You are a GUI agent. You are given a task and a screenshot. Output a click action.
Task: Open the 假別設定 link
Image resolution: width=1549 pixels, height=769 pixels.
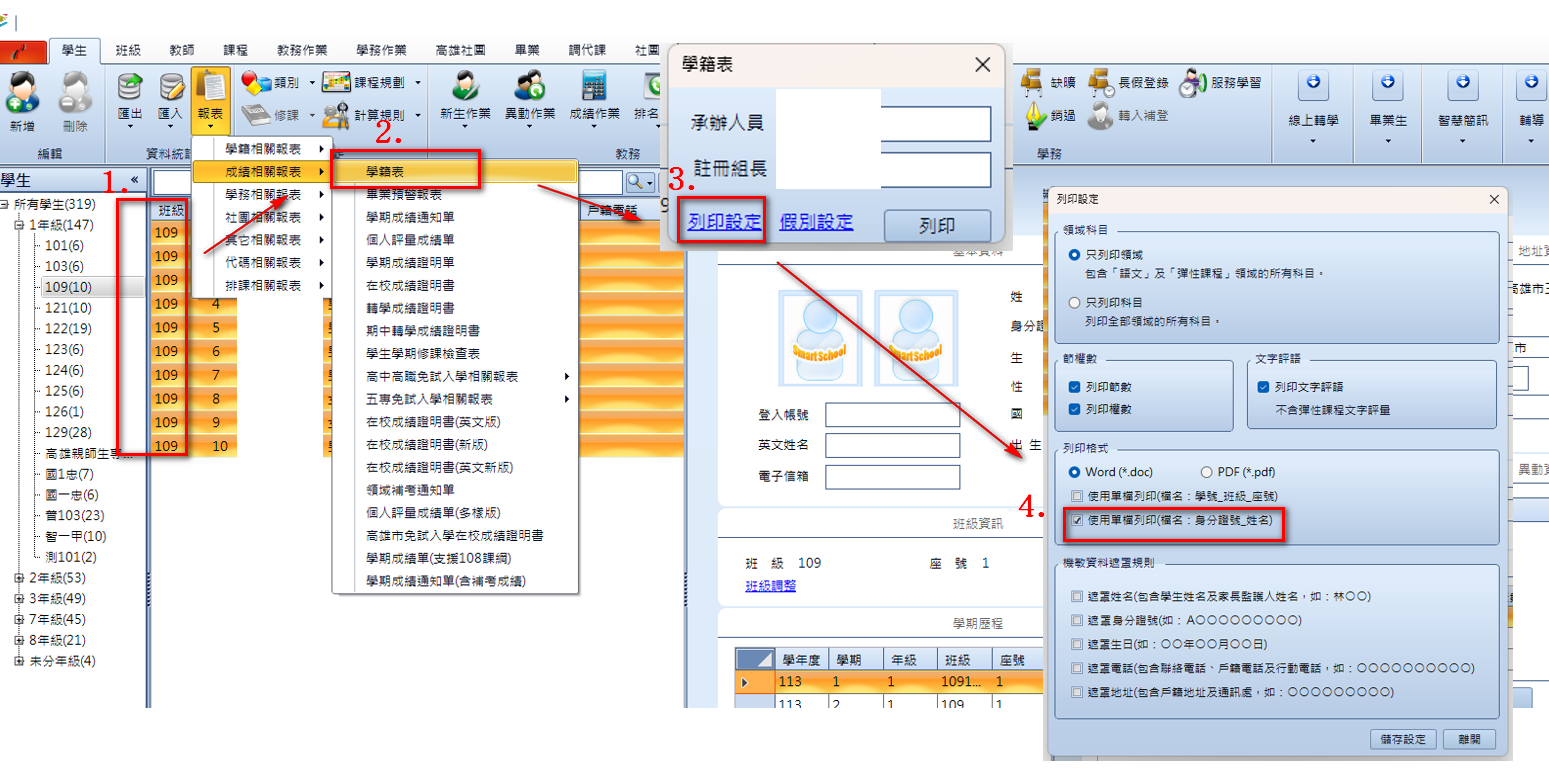coord(817,222)
